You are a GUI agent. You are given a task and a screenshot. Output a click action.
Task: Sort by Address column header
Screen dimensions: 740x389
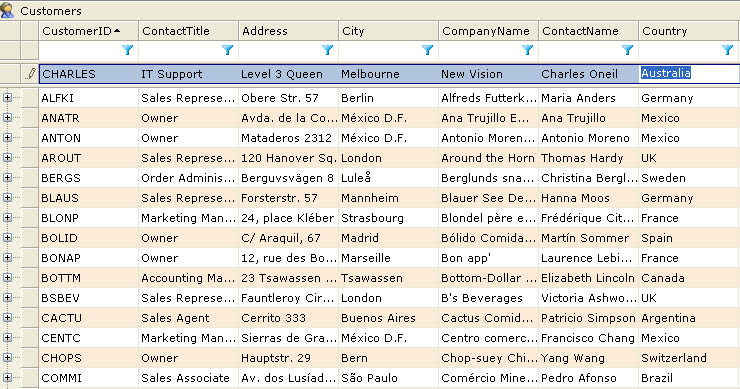click(x=289, y=31)
